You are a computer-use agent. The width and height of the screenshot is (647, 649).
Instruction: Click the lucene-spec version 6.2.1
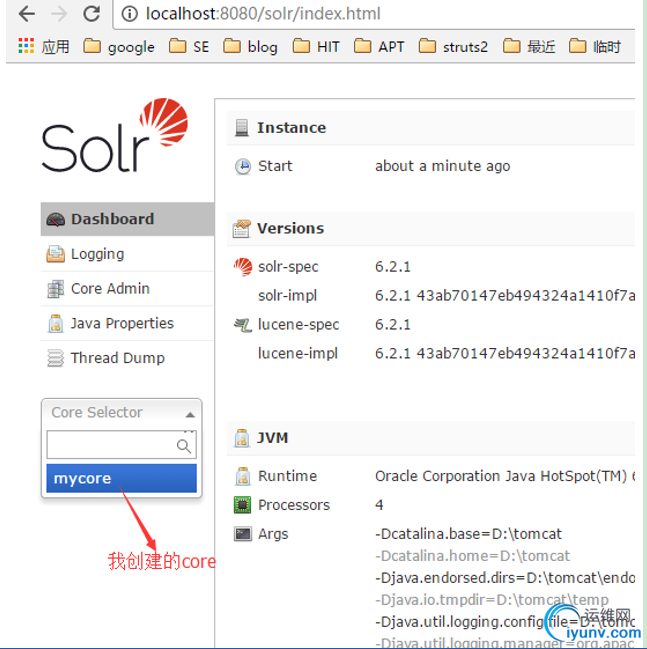click(393, 324)
